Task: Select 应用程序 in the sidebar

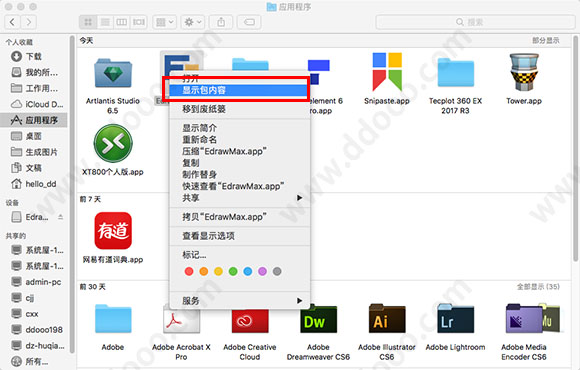Action: (33, 120)
